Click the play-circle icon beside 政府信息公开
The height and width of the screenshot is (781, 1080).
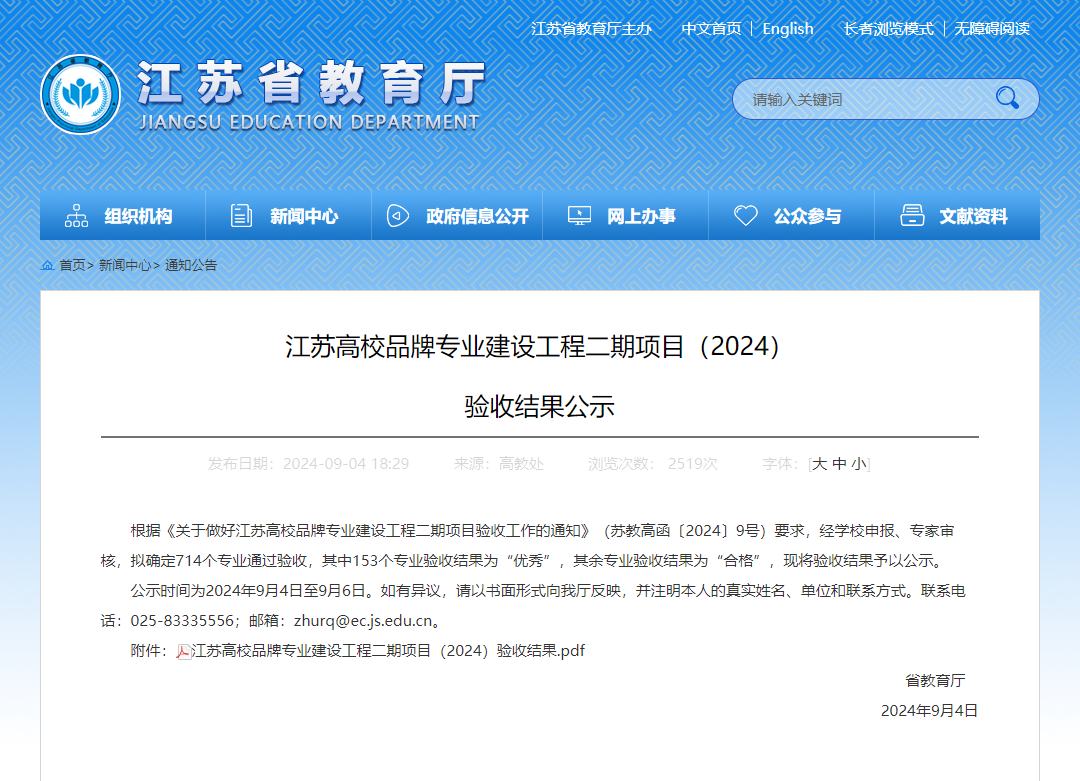tap(397, 216)
